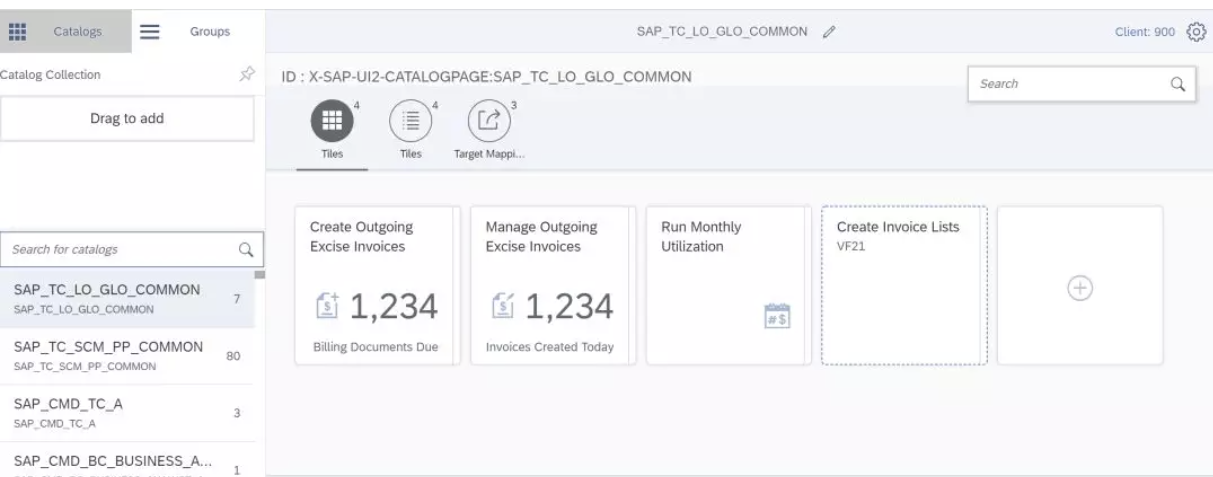
Task: Click the Client: 900 label
Action: coord(1146,31)
